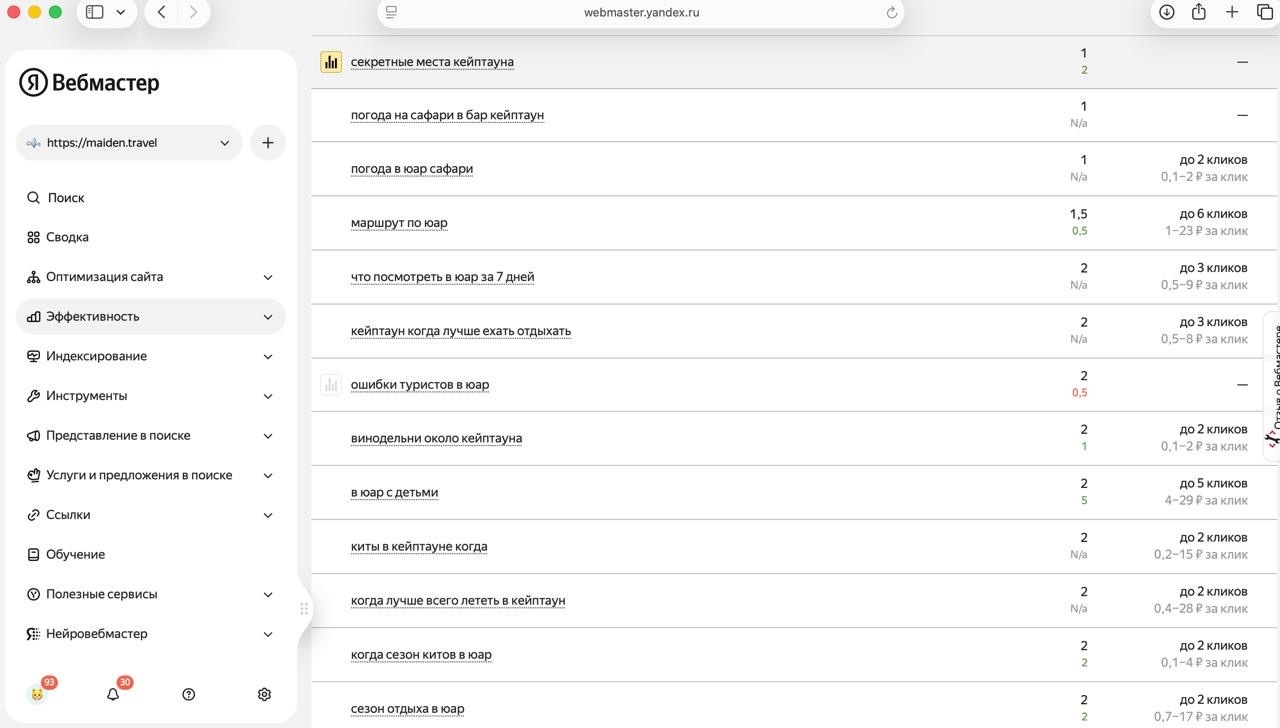Open query маршрут по юар
Viewport: 1280px width, 728px height.
click(399, 223)
